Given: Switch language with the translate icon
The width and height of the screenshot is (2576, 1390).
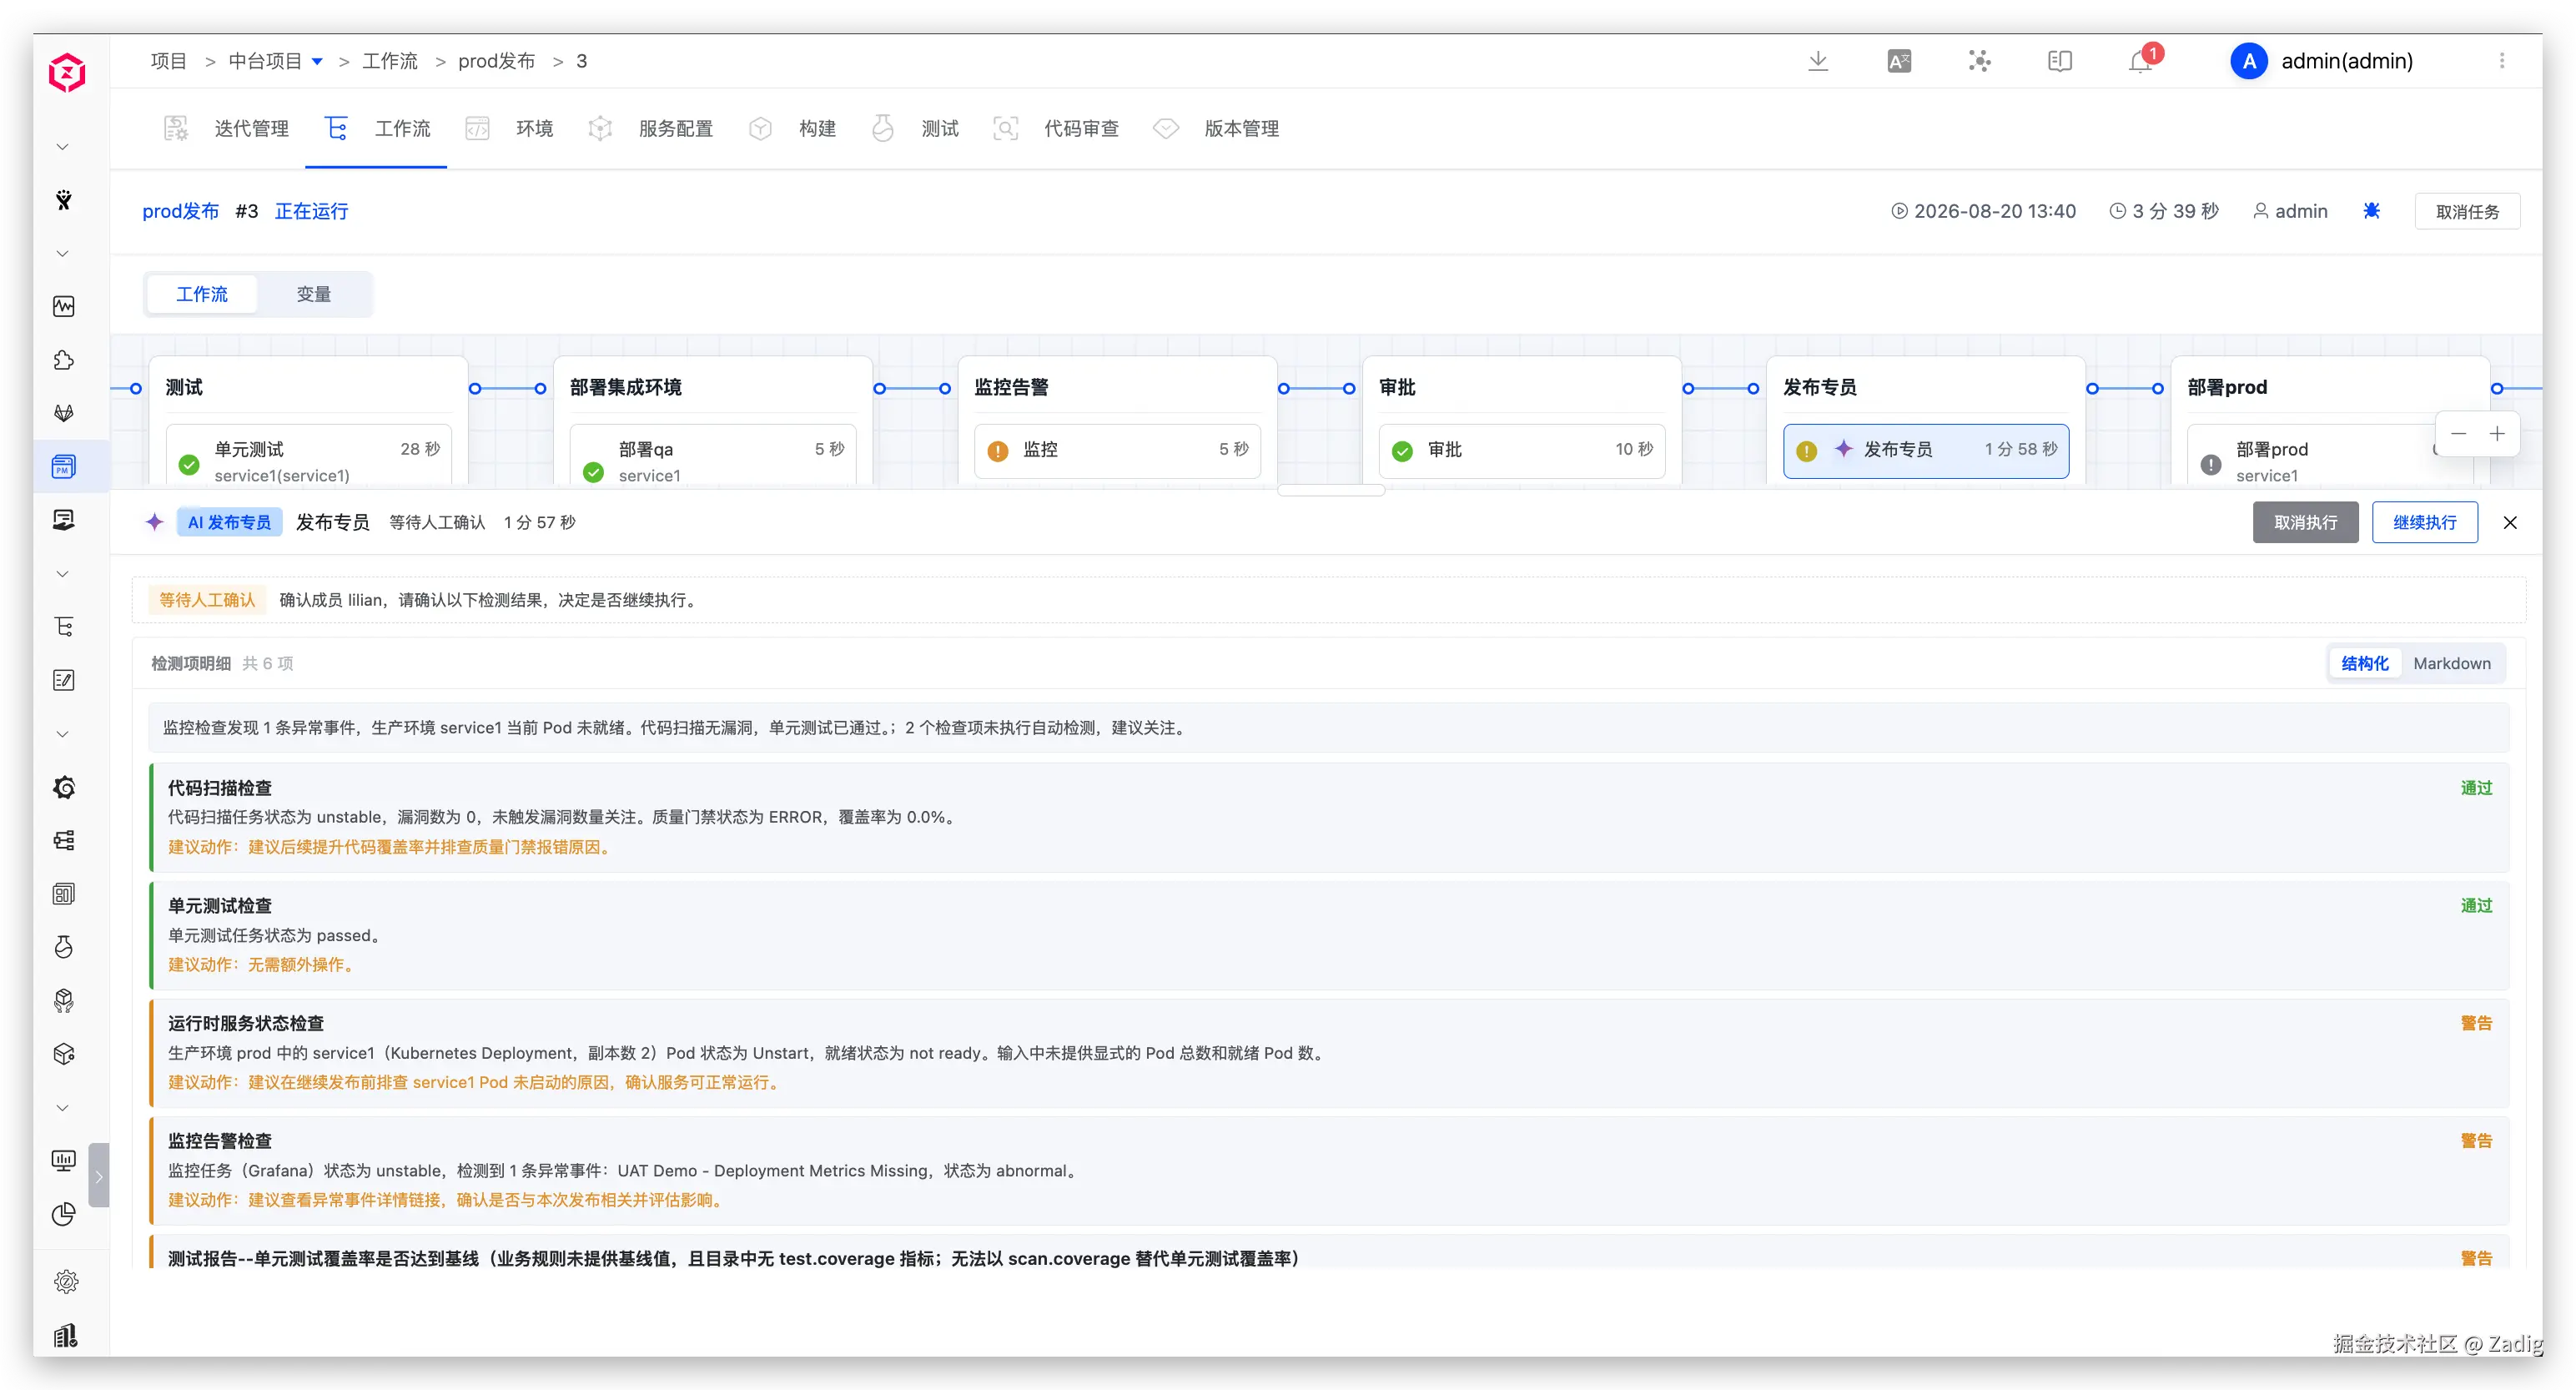Looking at the screenshot, I should coord(1899,61).
